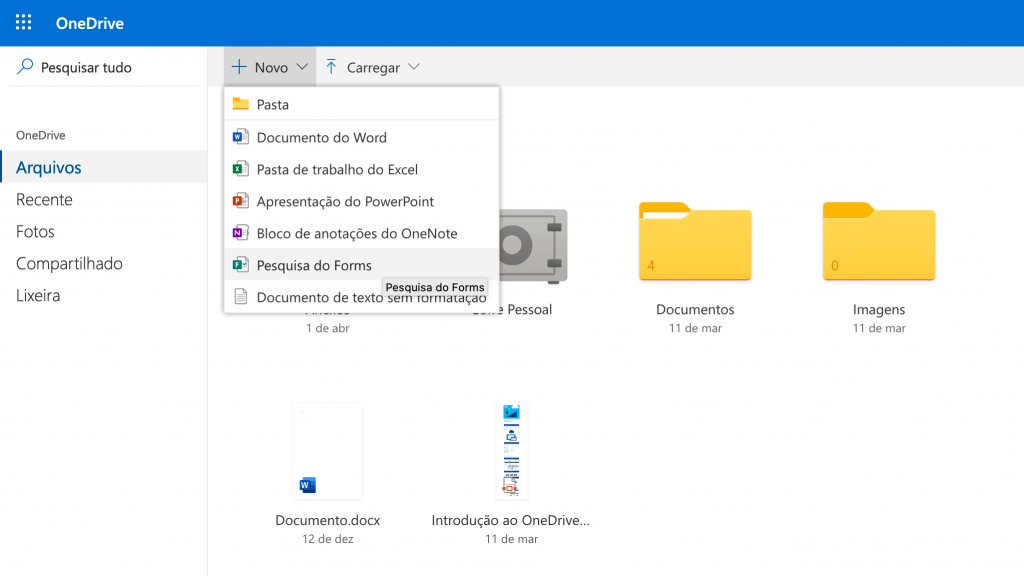
Task: Click the Word icon in the Novo menu
Action: tap(240, 136)
